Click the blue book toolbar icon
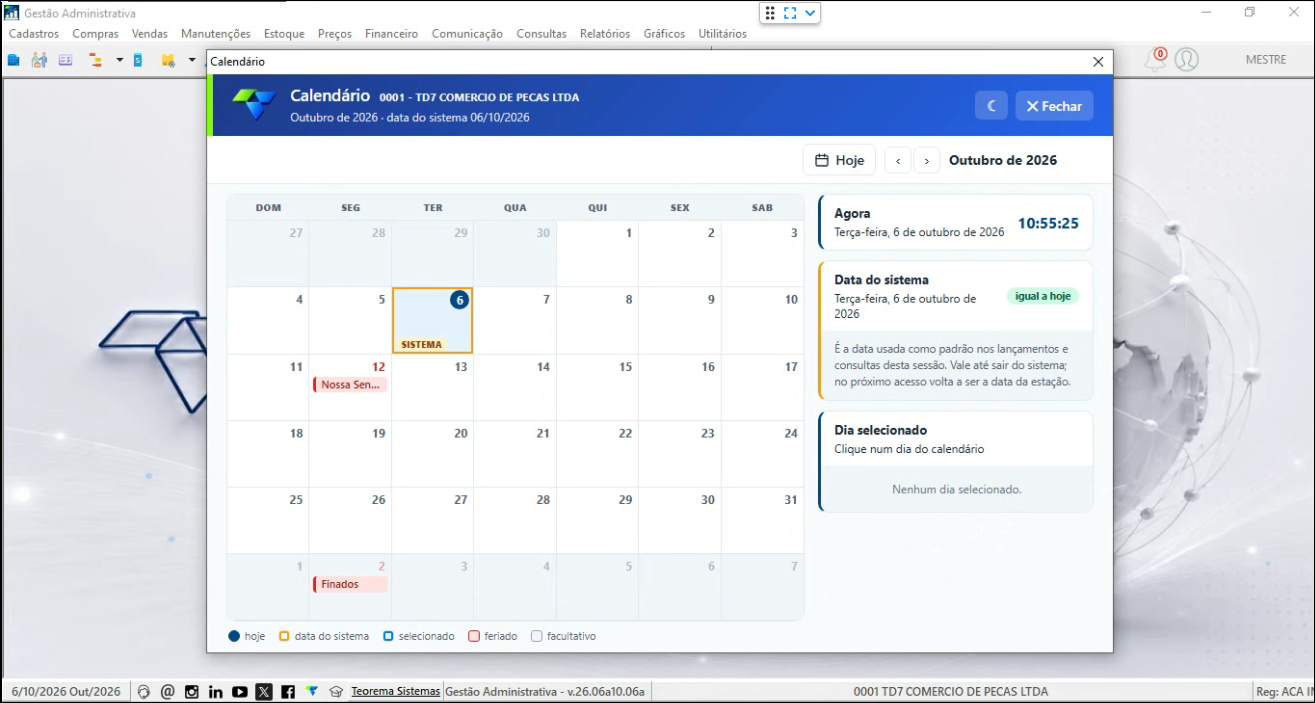This screenshot has width=1315, height=703. (14, 60)
